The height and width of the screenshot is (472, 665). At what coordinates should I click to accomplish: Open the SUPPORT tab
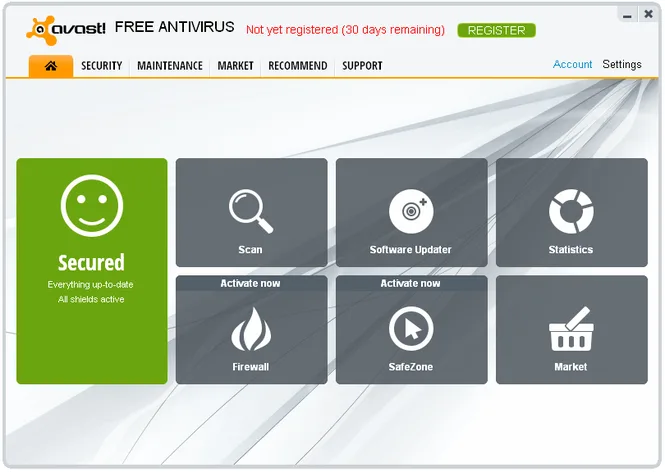362,66
